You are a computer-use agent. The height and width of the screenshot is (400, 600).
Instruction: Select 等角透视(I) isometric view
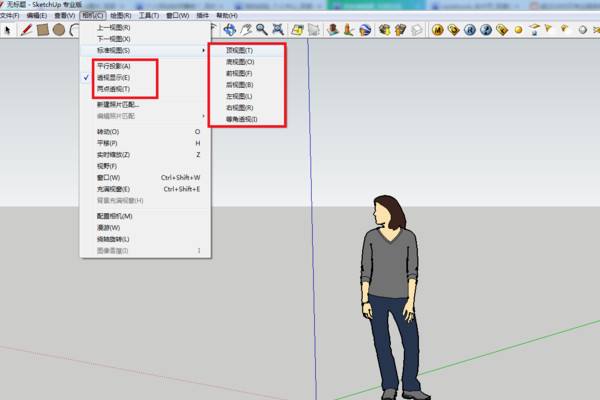click(241, 119)
